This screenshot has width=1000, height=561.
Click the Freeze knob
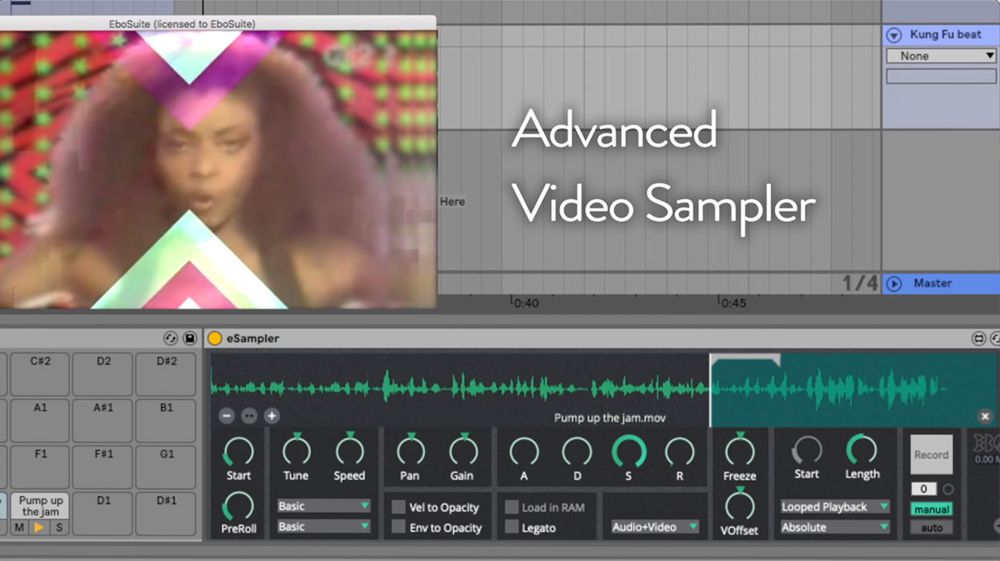(740, 450)
